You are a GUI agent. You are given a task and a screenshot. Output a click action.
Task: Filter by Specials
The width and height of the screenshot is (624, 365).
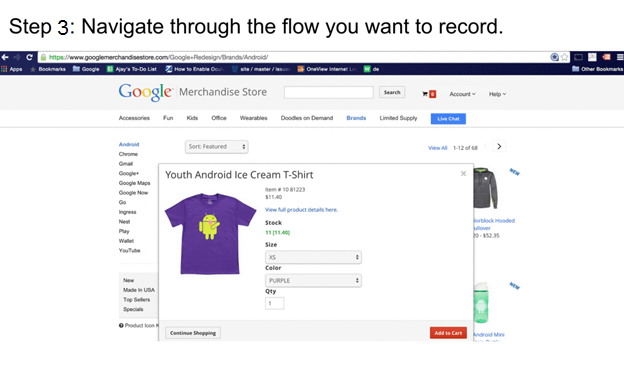(x=133, y=309)
